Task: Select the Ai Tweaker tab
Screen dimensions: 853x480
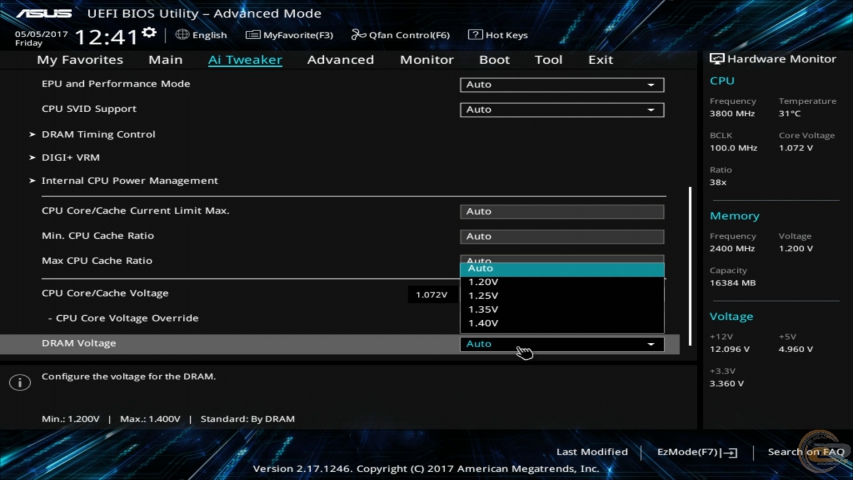Action: [x=245, y=60]
